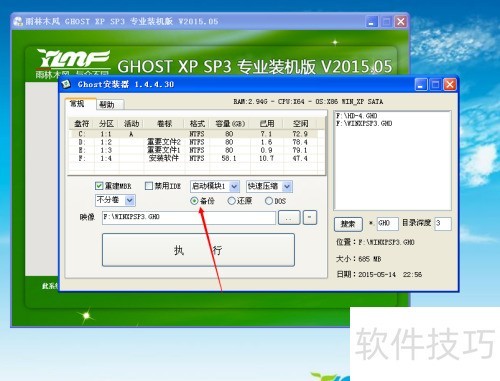500x381 pixels.
Task: Maximize the Ghost安装器 window
Action: point(435,85)
